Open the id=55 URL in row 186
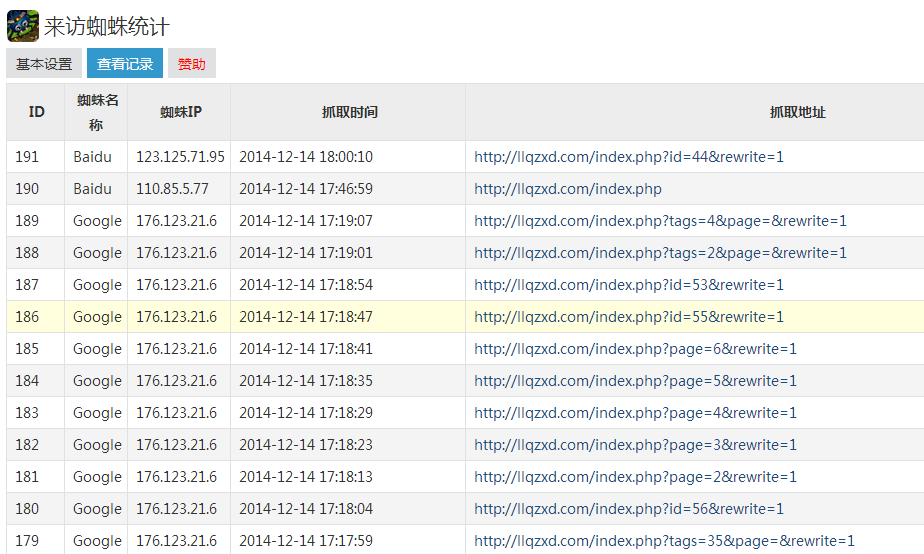924x554 pixels. pos(629,317)
